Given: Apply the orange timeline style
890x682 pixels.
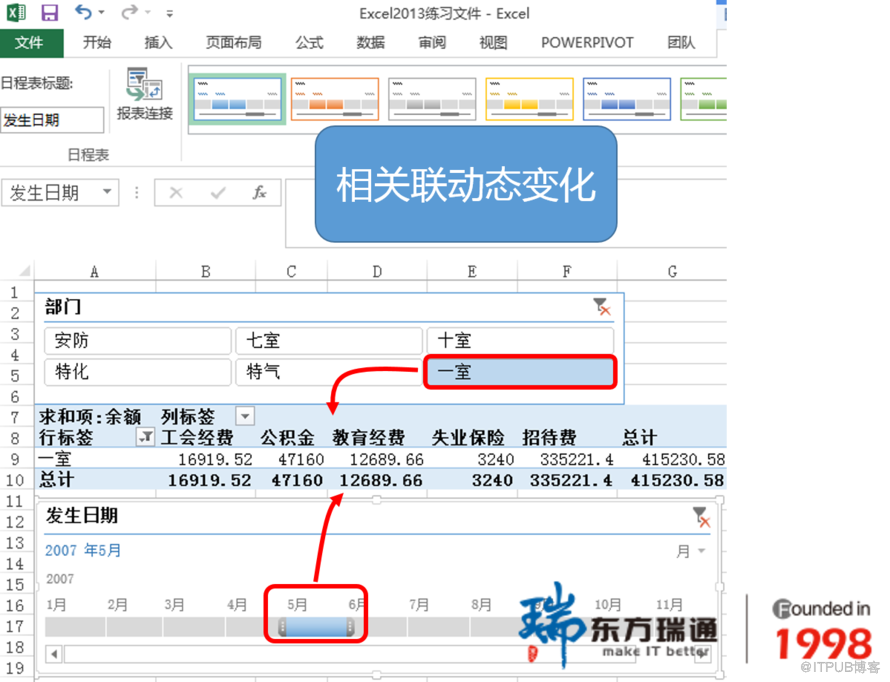Looking at the screenshot, I should (335, 99).
